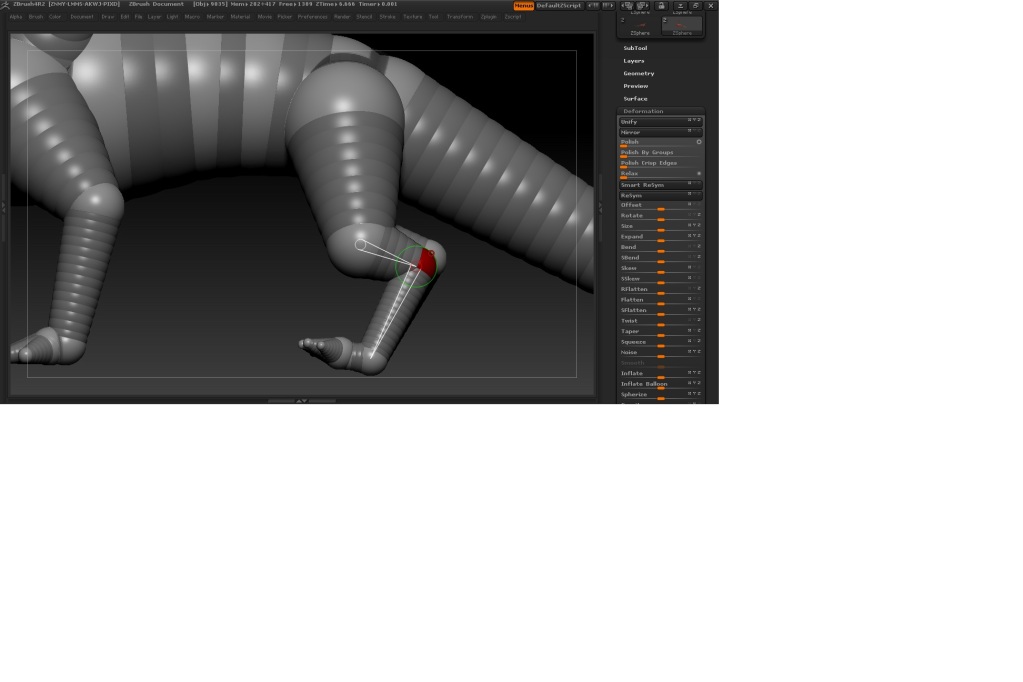Expand the Geometry sub-palette

point(639,74)
